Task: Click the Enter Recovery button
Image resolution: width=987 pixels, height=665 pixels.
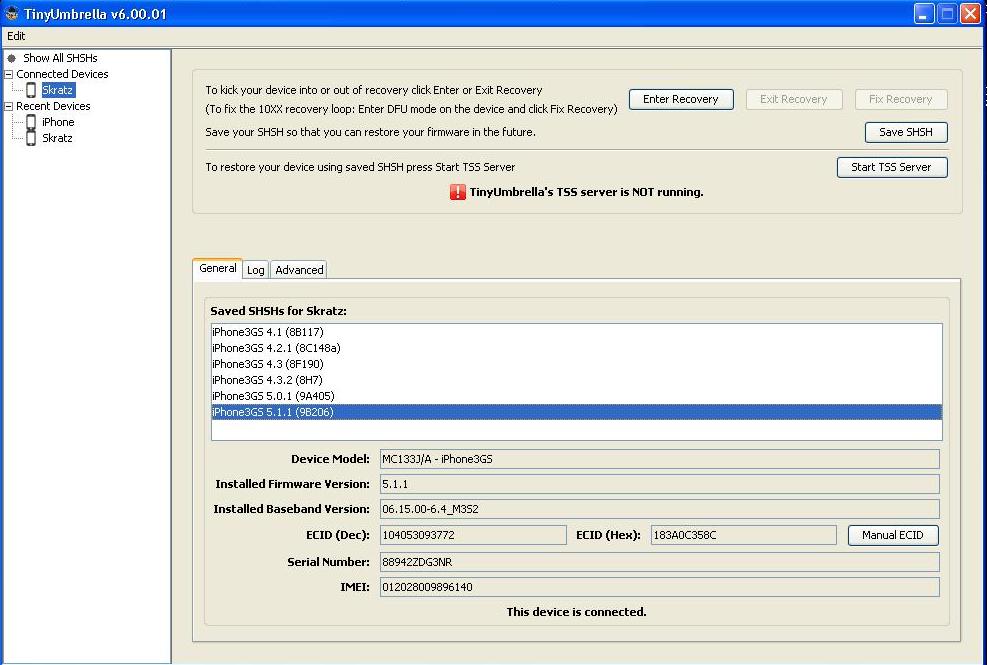Action: click(681, 99)
